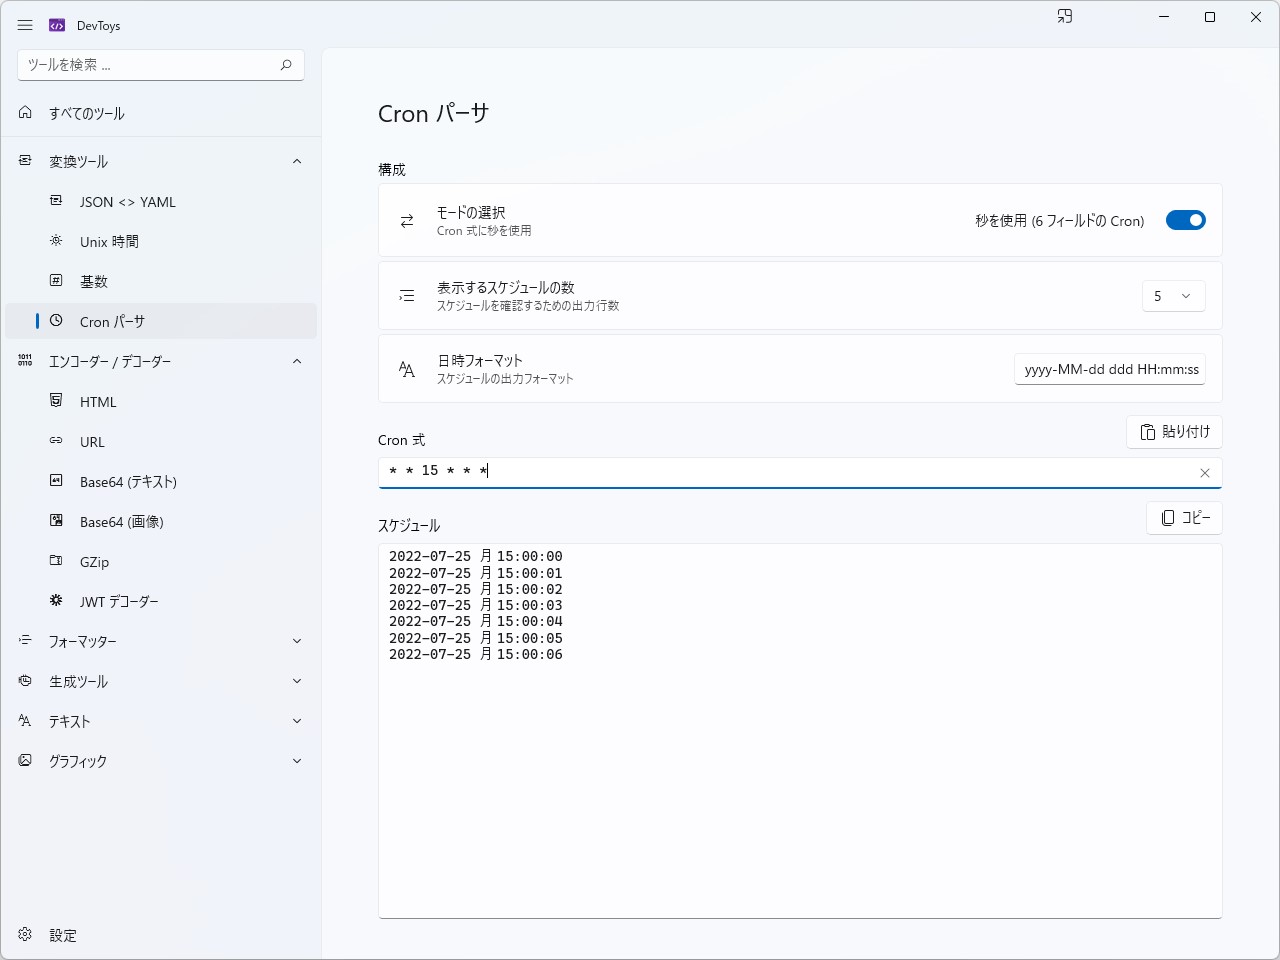Open DevToys 設定 (settings)
Screen dimensions: 1280x960
[62, 935]
